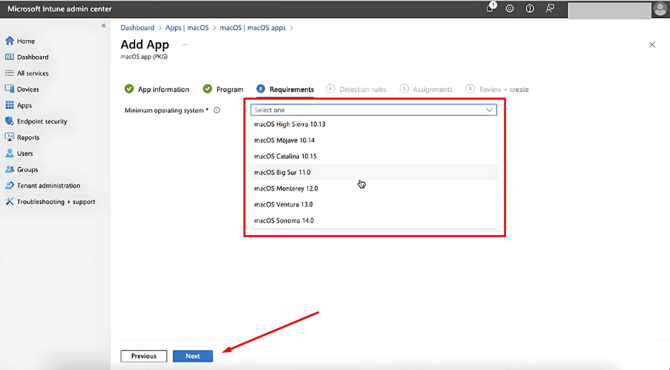This screenshot has height=370, width=670.
Task: Open Devices label in sidebar
Action: pyautogui.click(x=28, y=89)
